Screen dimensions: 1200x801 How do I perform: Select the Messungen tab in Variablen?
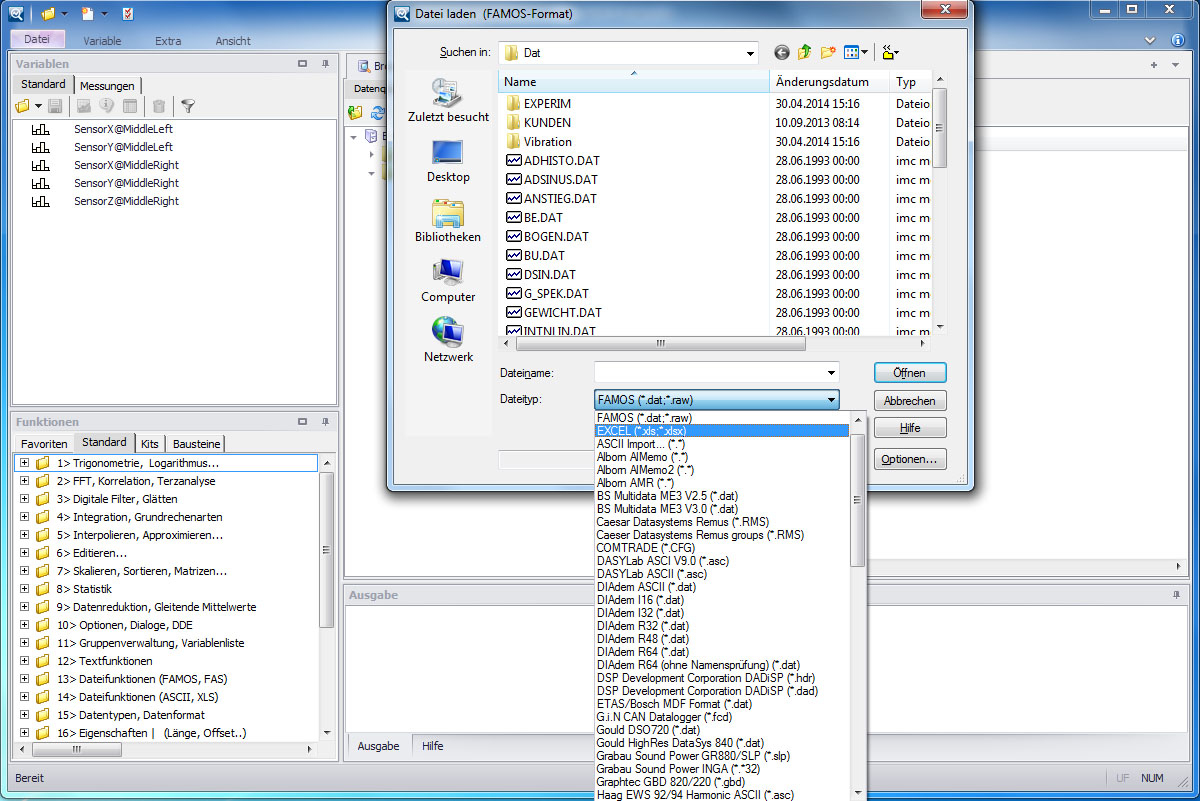(107, 86)
